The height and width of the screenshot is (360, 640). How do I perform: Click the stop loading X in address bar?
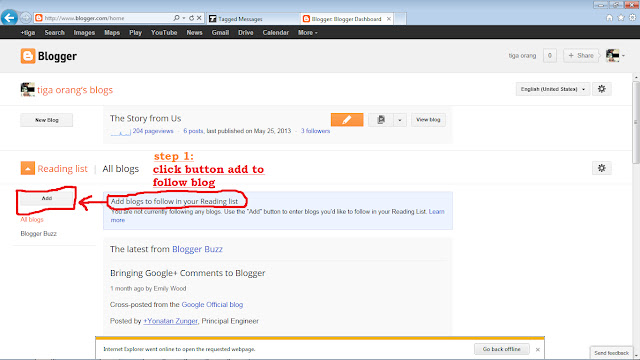(199, 18)
